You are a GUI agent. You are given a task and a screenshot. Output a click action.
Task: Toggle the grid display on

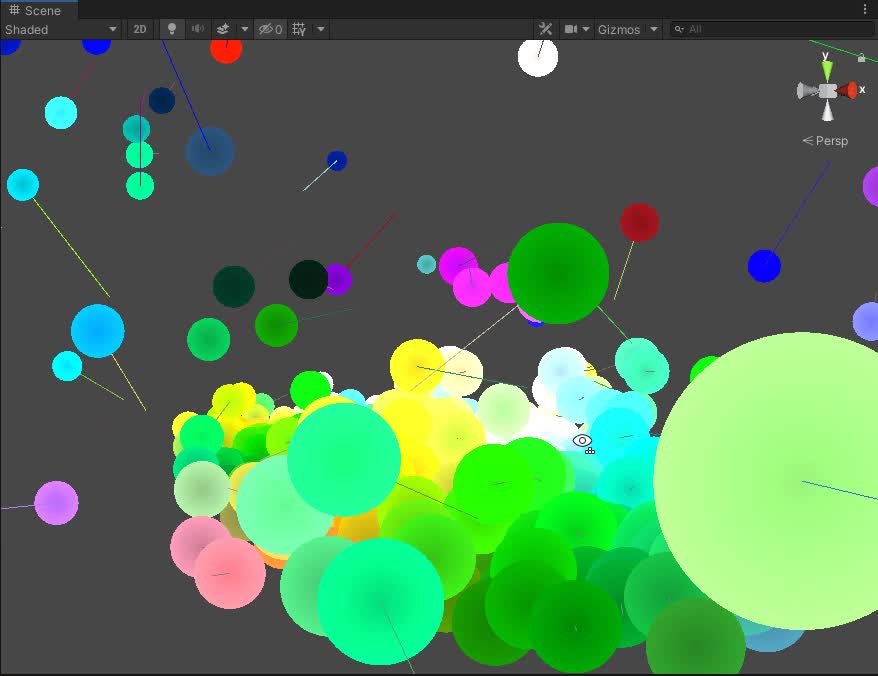coord(297,29)
